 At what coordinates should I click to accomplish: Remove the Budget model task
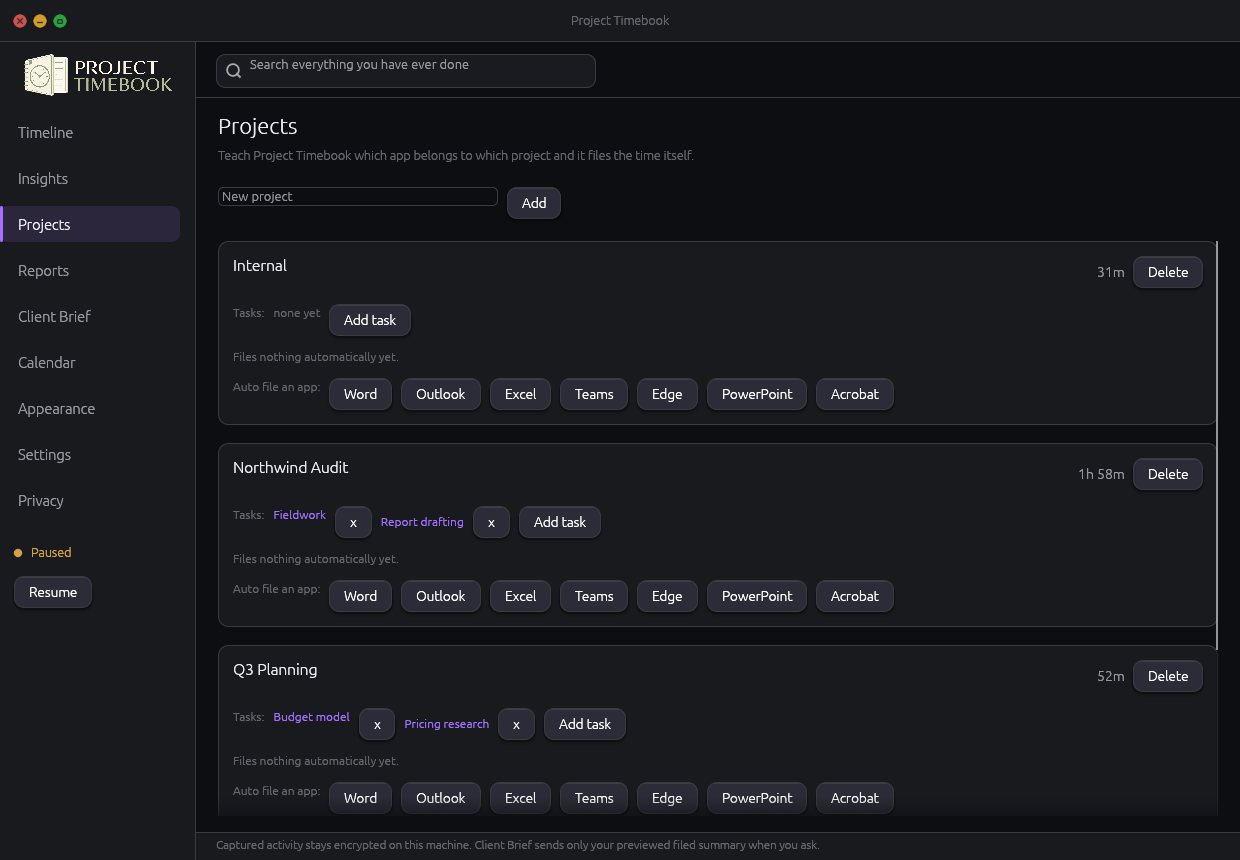377,724
